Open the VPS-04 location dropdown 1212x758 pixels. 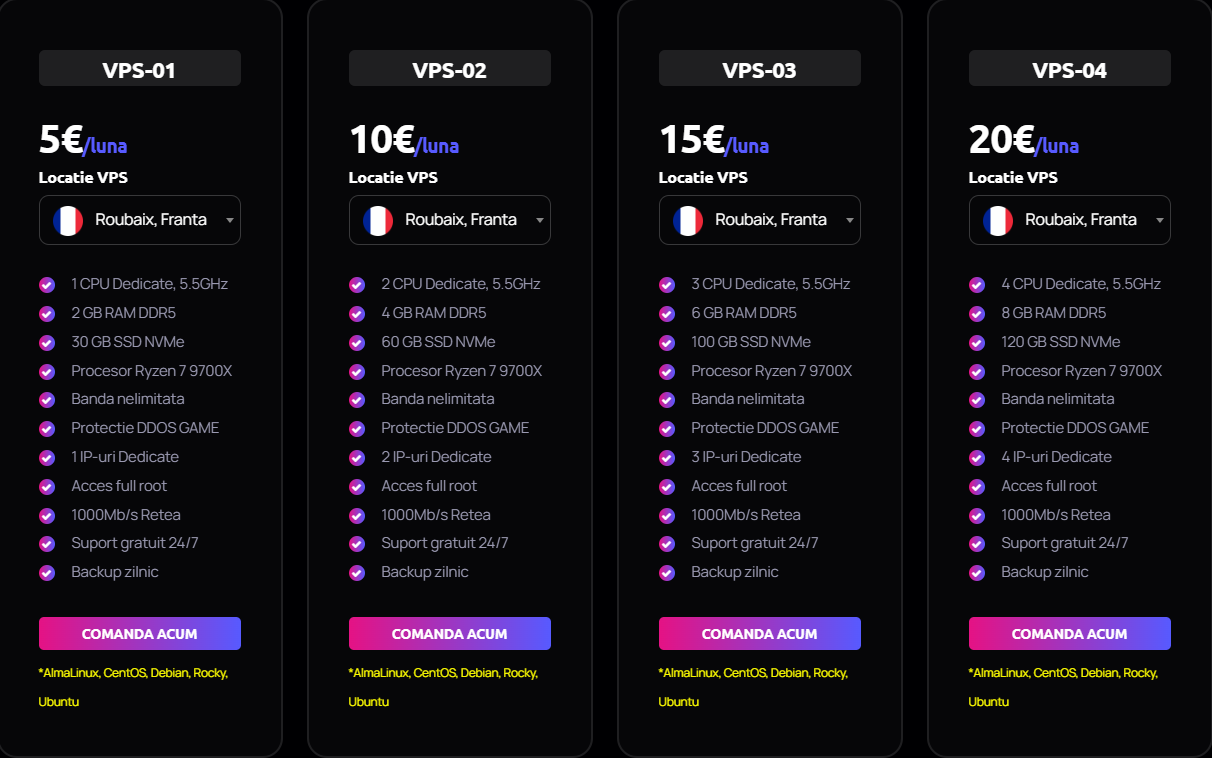[1070, 220]
